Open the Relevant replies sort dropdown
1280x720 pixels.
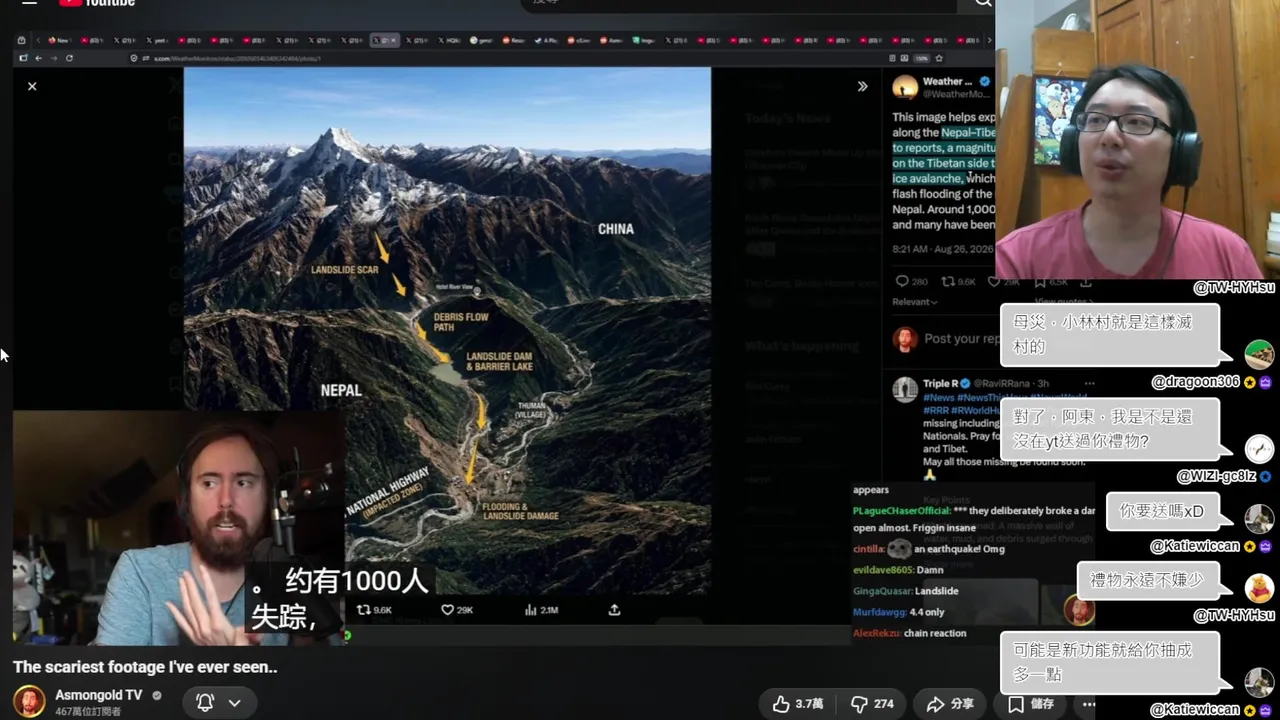[914, 302]
